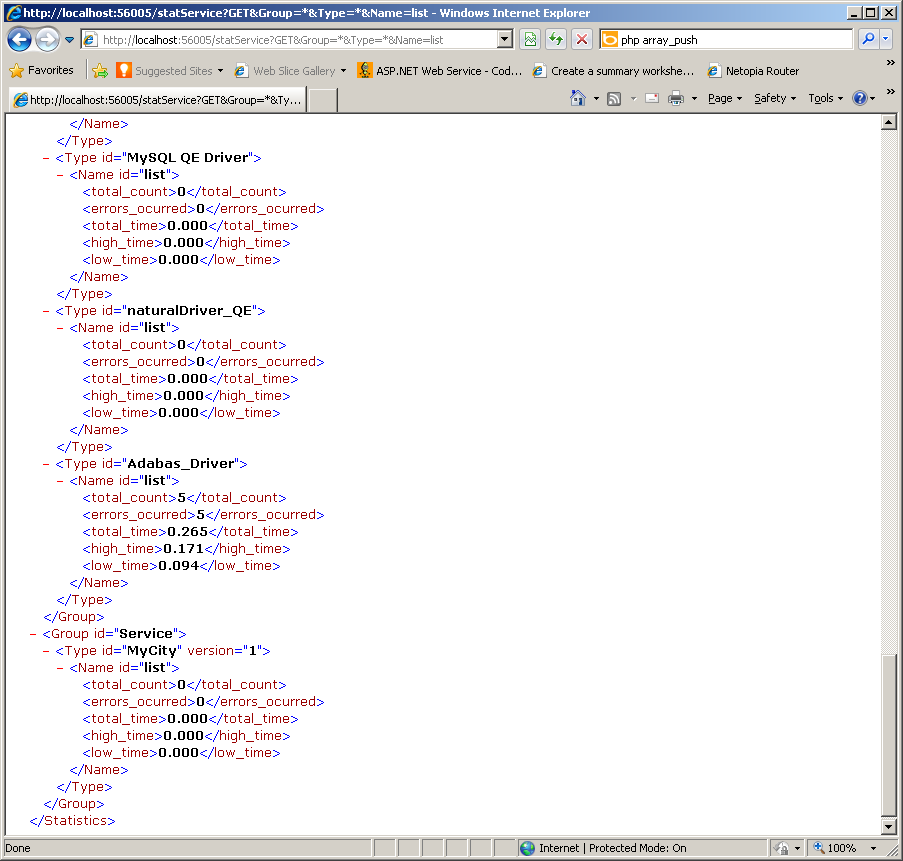Open a new blank tab button

[x=323, y=100]
